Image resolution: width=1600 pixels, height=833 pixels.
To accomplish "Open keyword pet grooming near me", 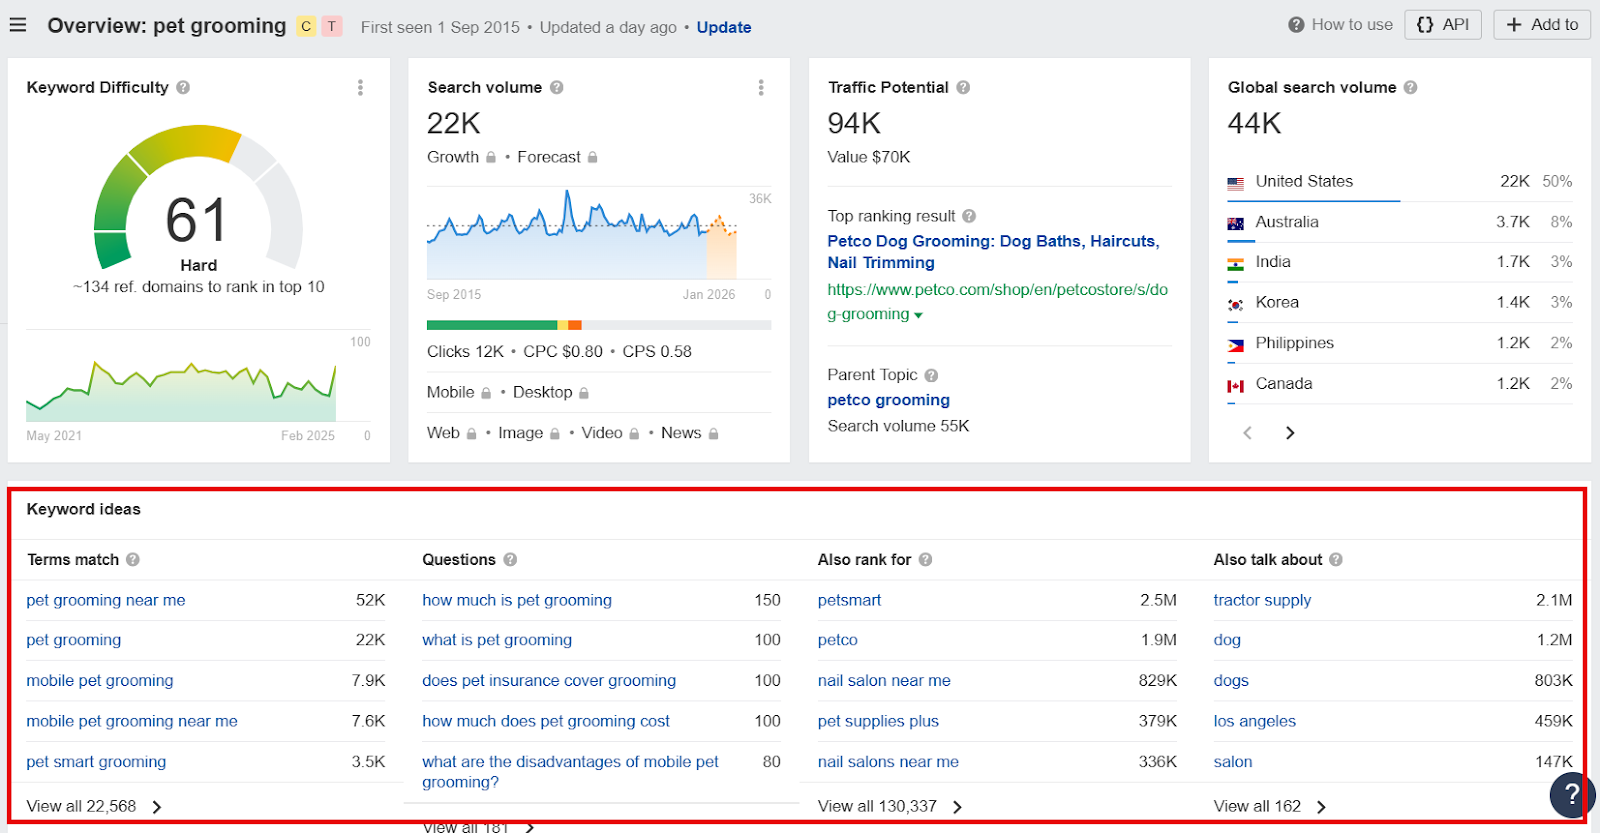I will (x=106, y=600).
